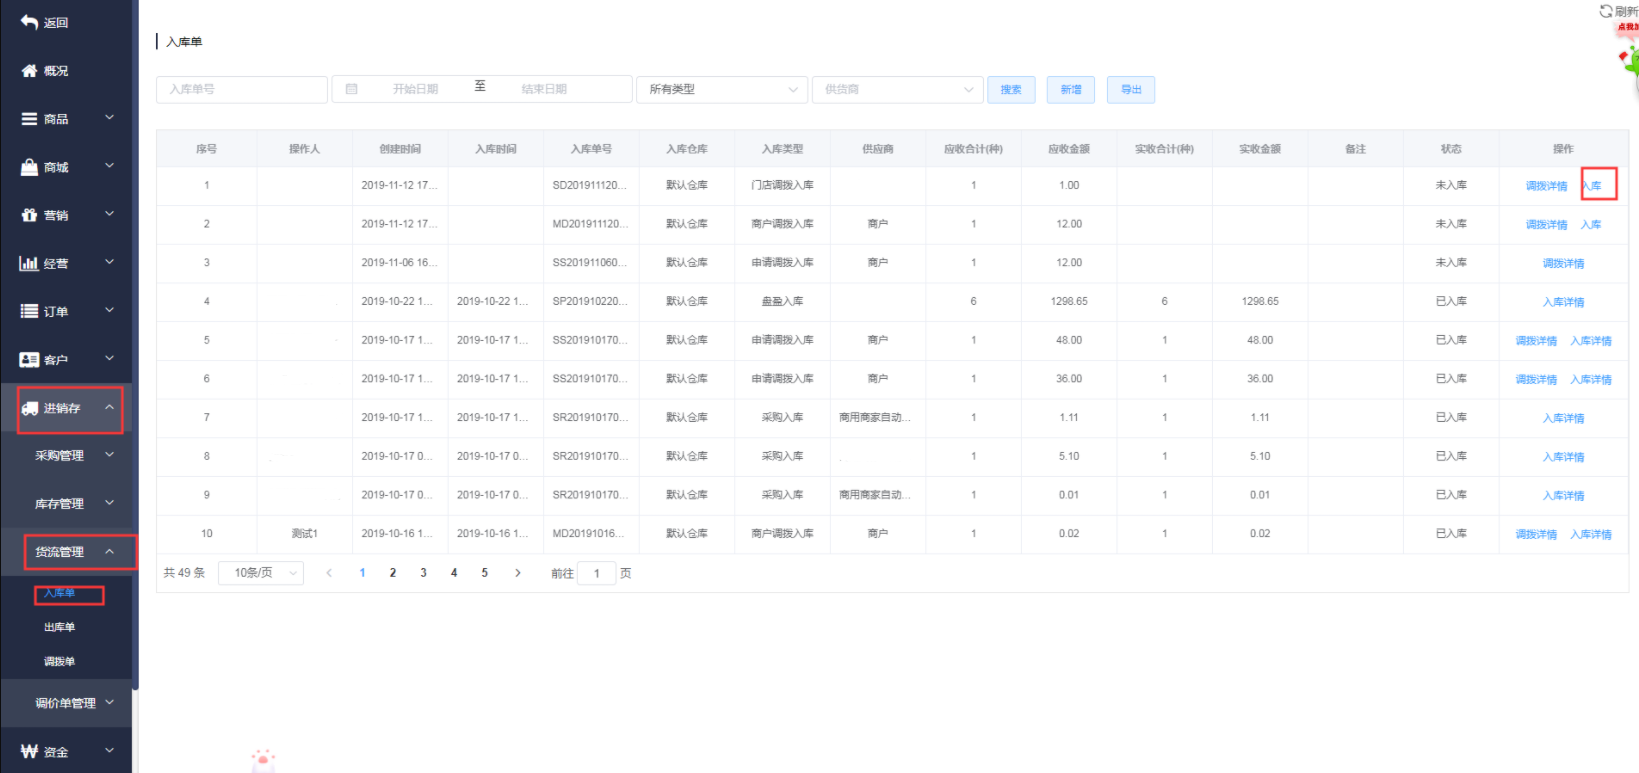Screen dimensions: 1639x773
Task: Collapse the 进销存 menu chevron
Action: 110,407
